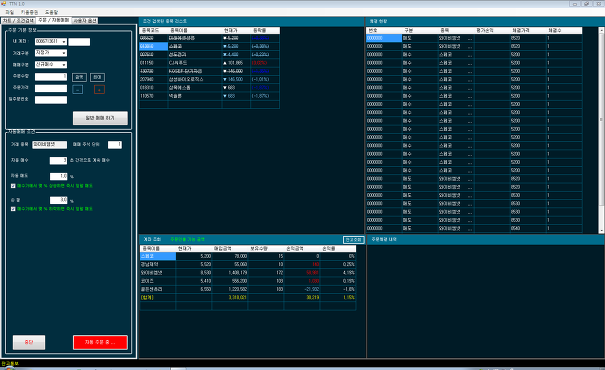Click the highlighted 0000000 cell in executions list
This screenshot has height=370, width=605.
pos(384,38)
